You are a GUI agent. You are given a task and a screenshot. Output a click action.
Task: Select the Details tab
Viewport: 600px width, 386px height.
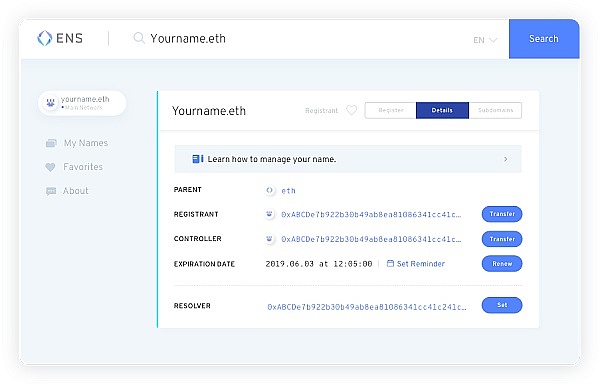(442, 110)
